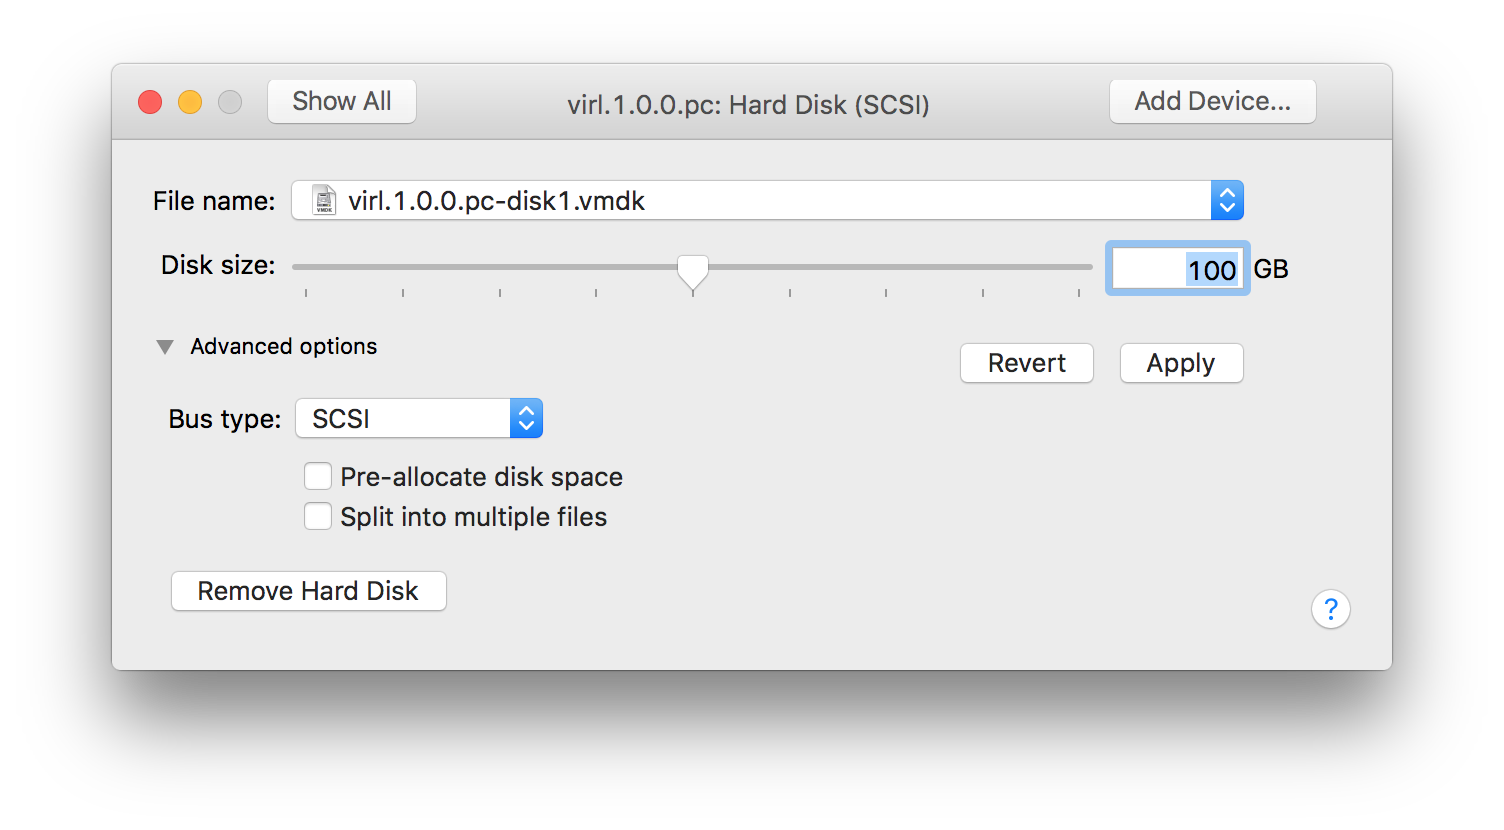Enable Split into multiple files
Viewport: 1504px width, 830px height.
click(x=317, y=516)
